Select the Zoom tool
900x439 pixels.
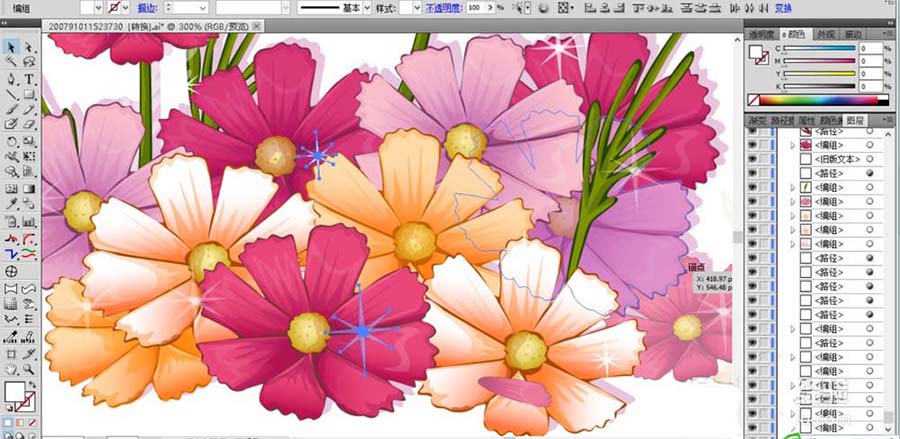click(28, 369)
